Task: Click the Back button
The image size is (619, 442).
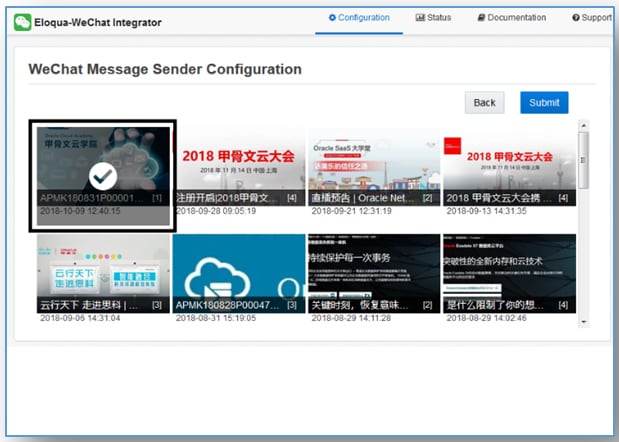Action: pos(484,103)
